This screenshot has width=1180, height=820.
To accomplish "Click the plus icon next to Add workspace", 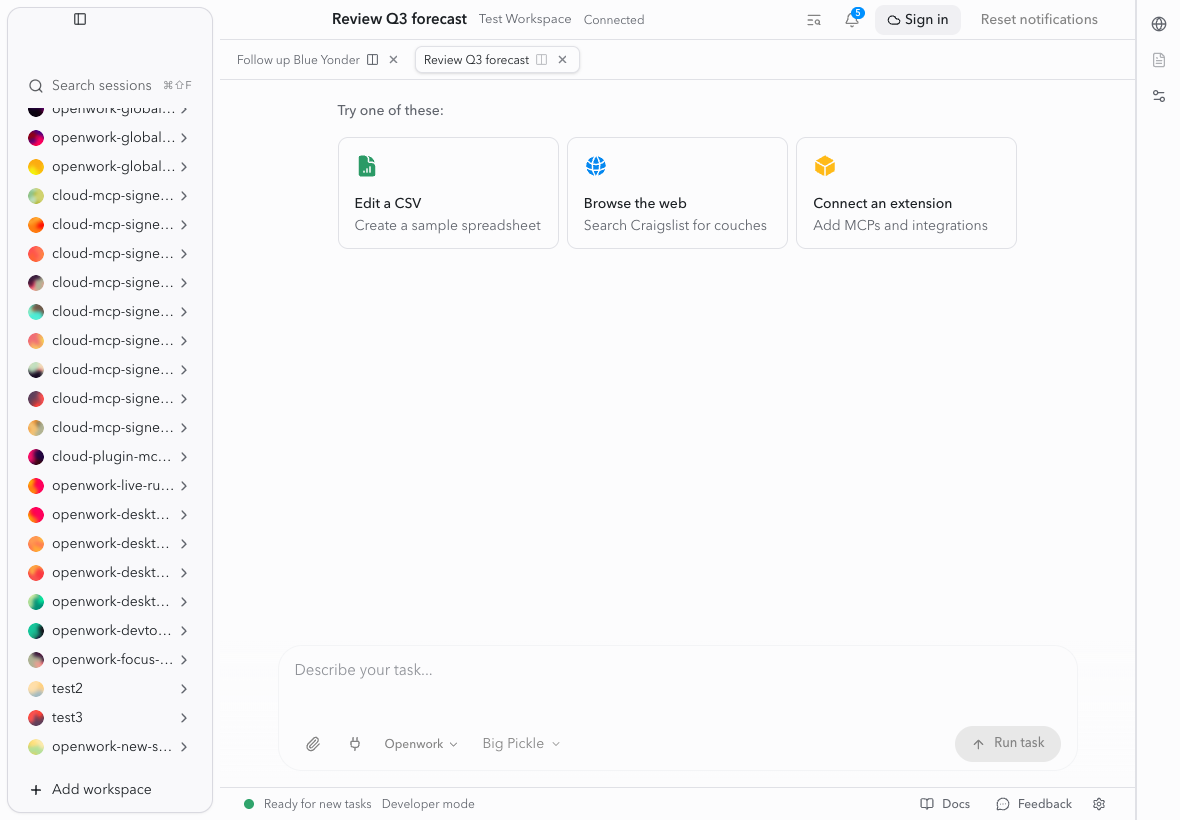I will point(35,790).
